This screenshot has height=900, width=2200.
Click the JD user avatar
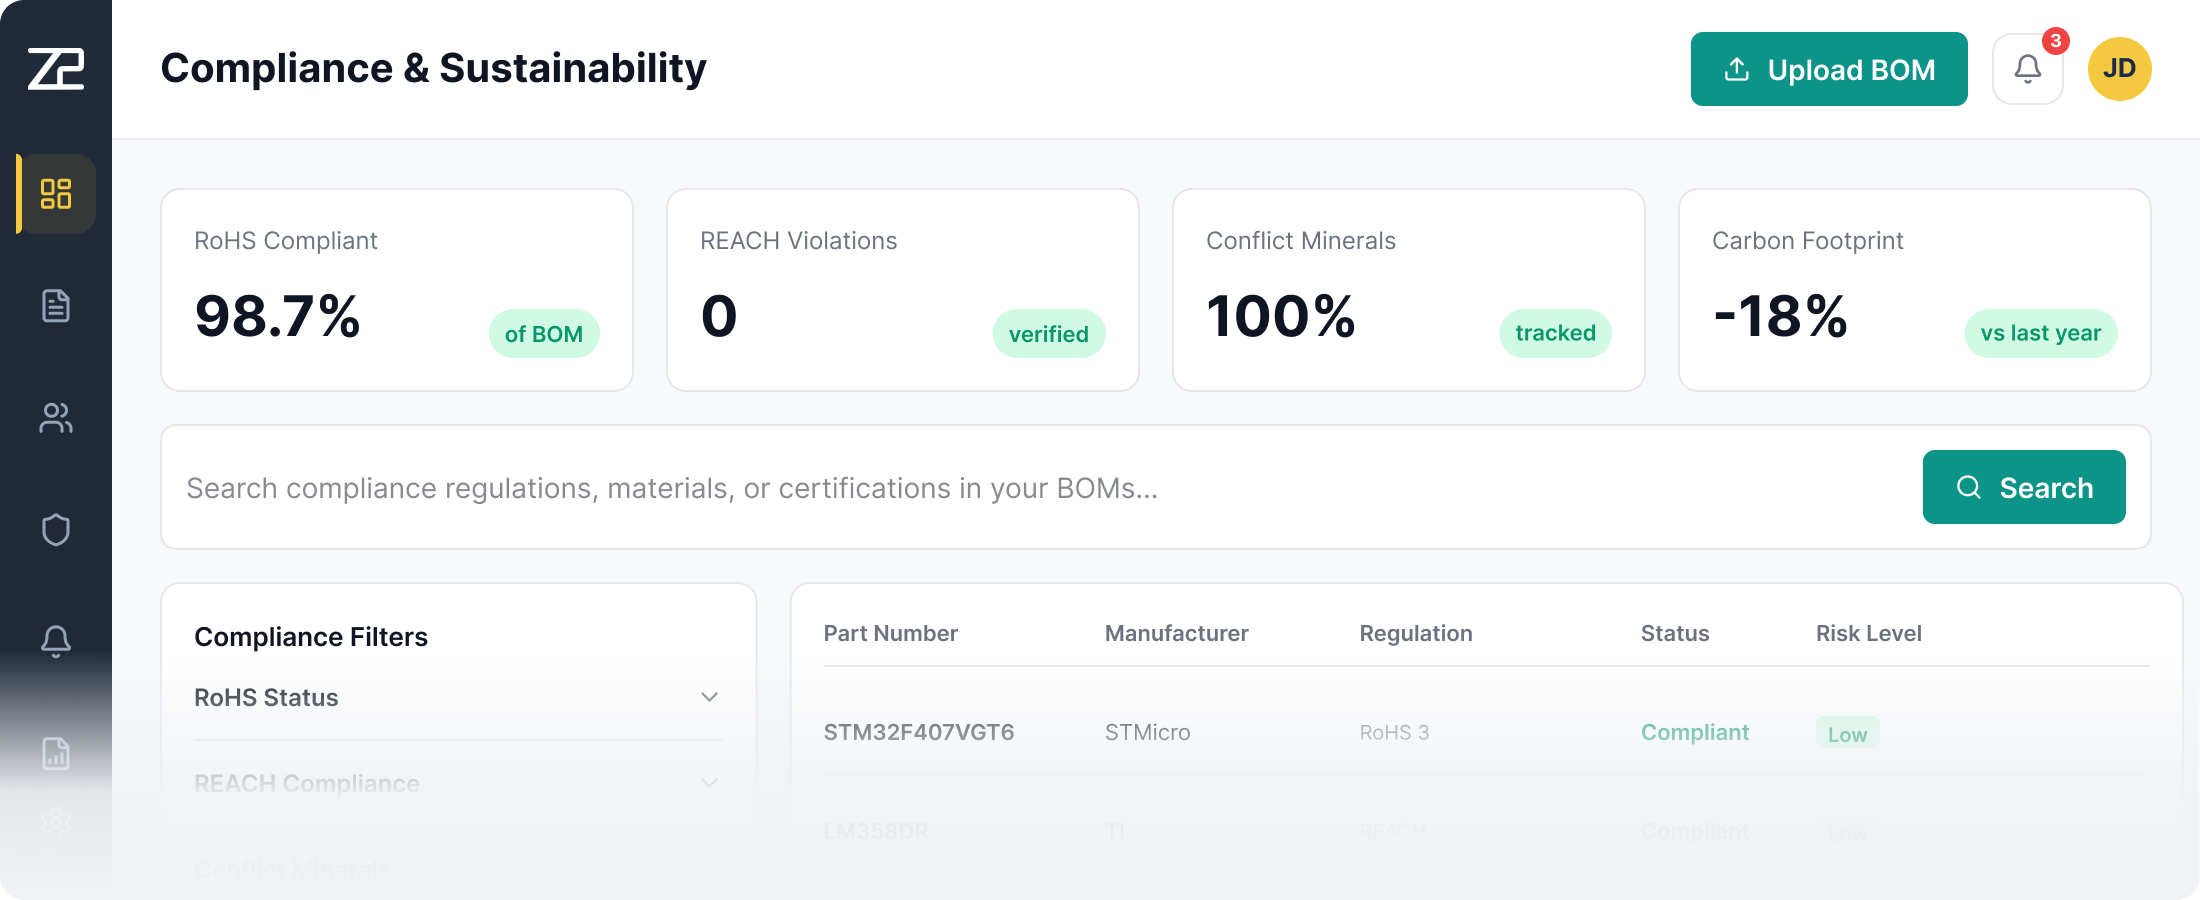(x=2120, y=69)
